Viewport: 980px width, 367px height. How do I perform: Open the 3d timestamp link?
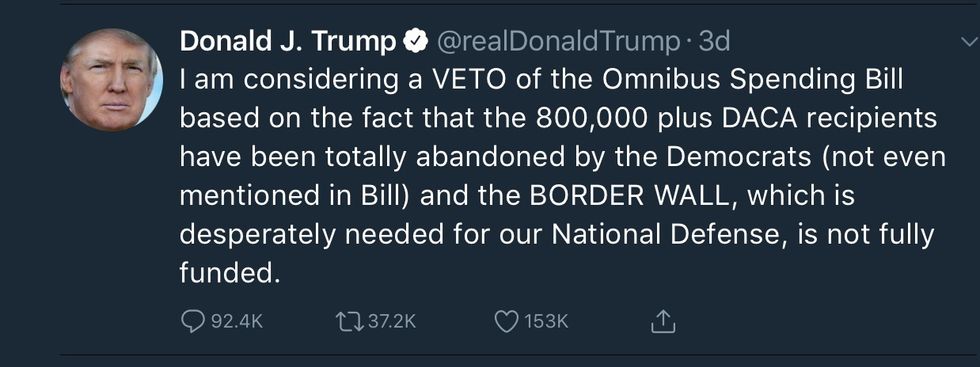tap(713, 42)
